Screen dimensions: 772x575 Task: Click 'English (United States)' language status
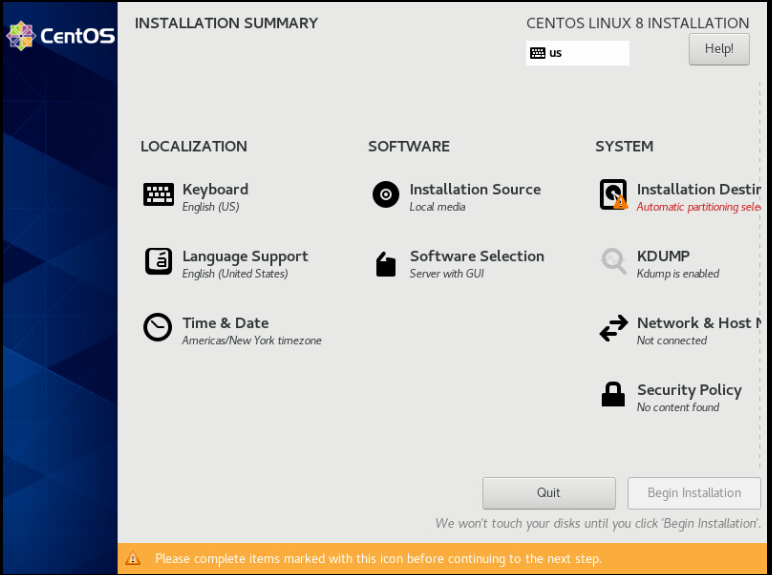(x=235, y=274)
